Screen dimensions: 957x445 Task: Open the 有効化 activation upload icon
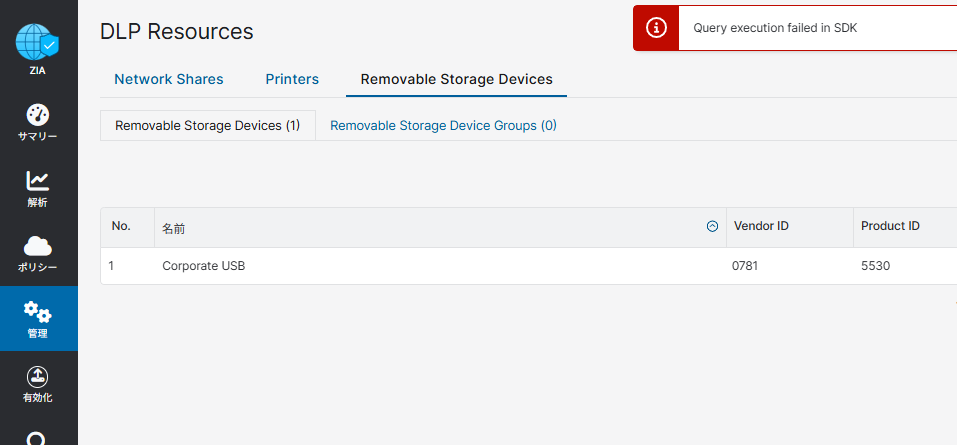pos(38,376)
